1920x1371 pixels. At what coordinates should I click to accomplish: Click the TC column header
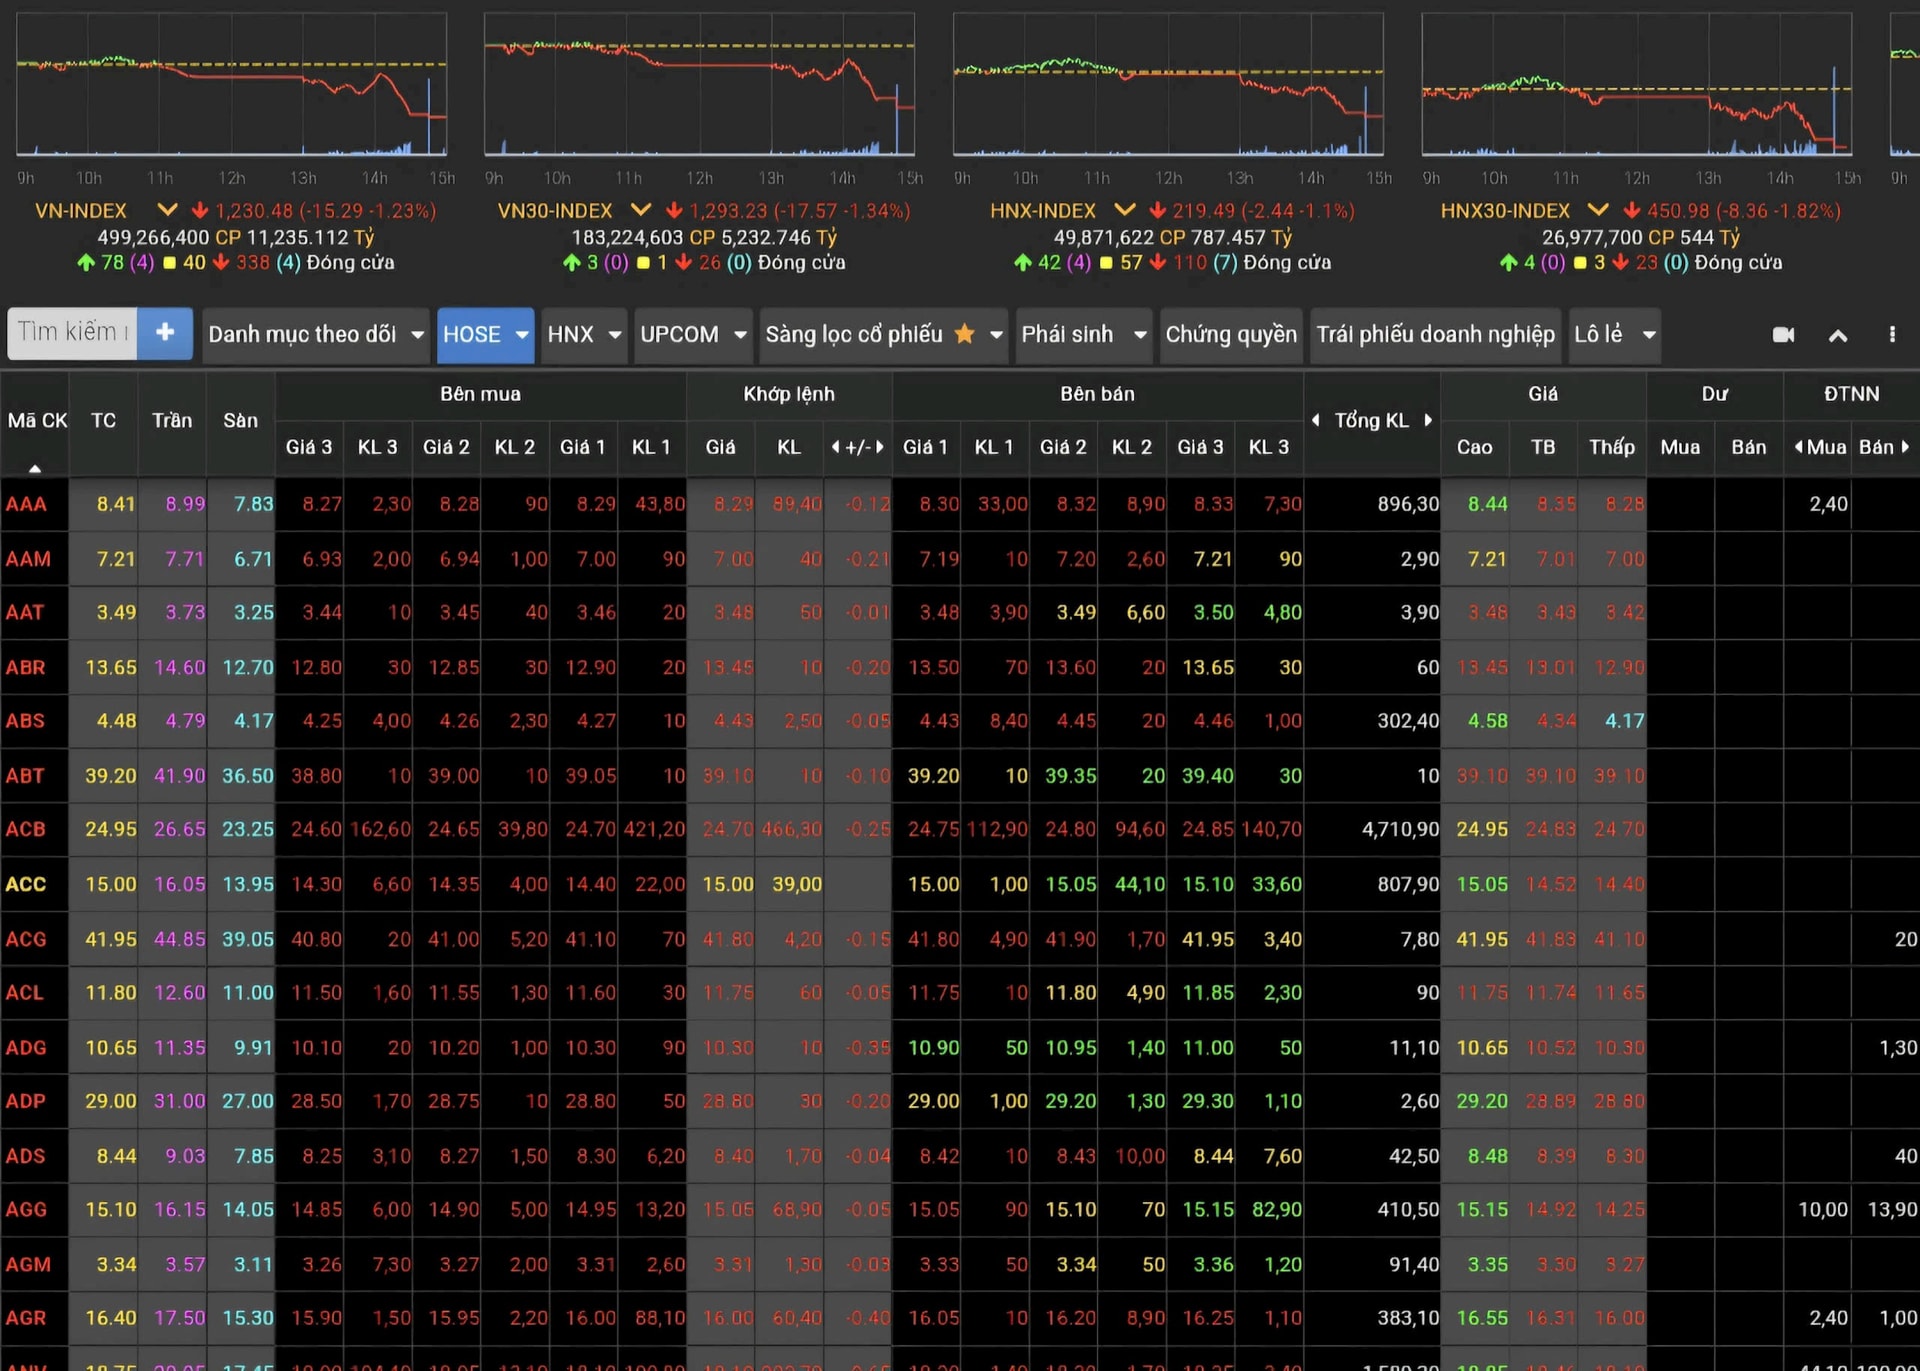(104, 421)
